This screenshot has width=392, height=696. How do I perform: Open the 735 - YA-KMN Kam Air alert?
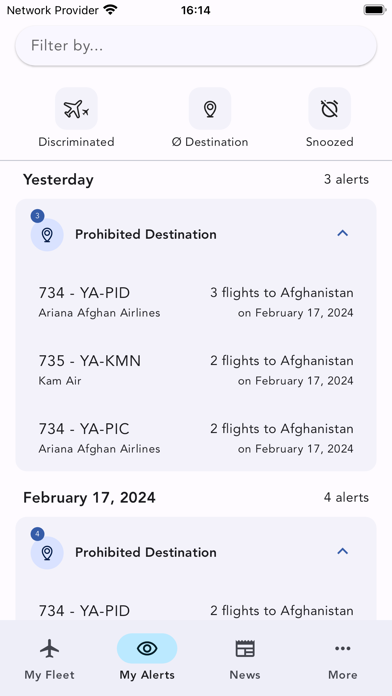click(x=196, y=370)
